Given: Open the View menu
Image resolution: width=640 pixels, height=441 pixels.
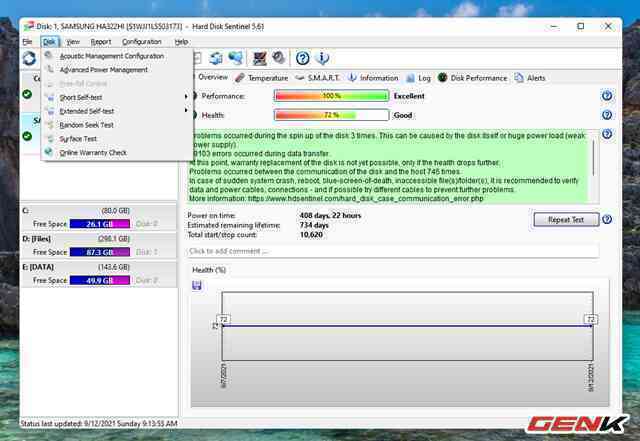Looking at the screenshot, I should [73, 42].
